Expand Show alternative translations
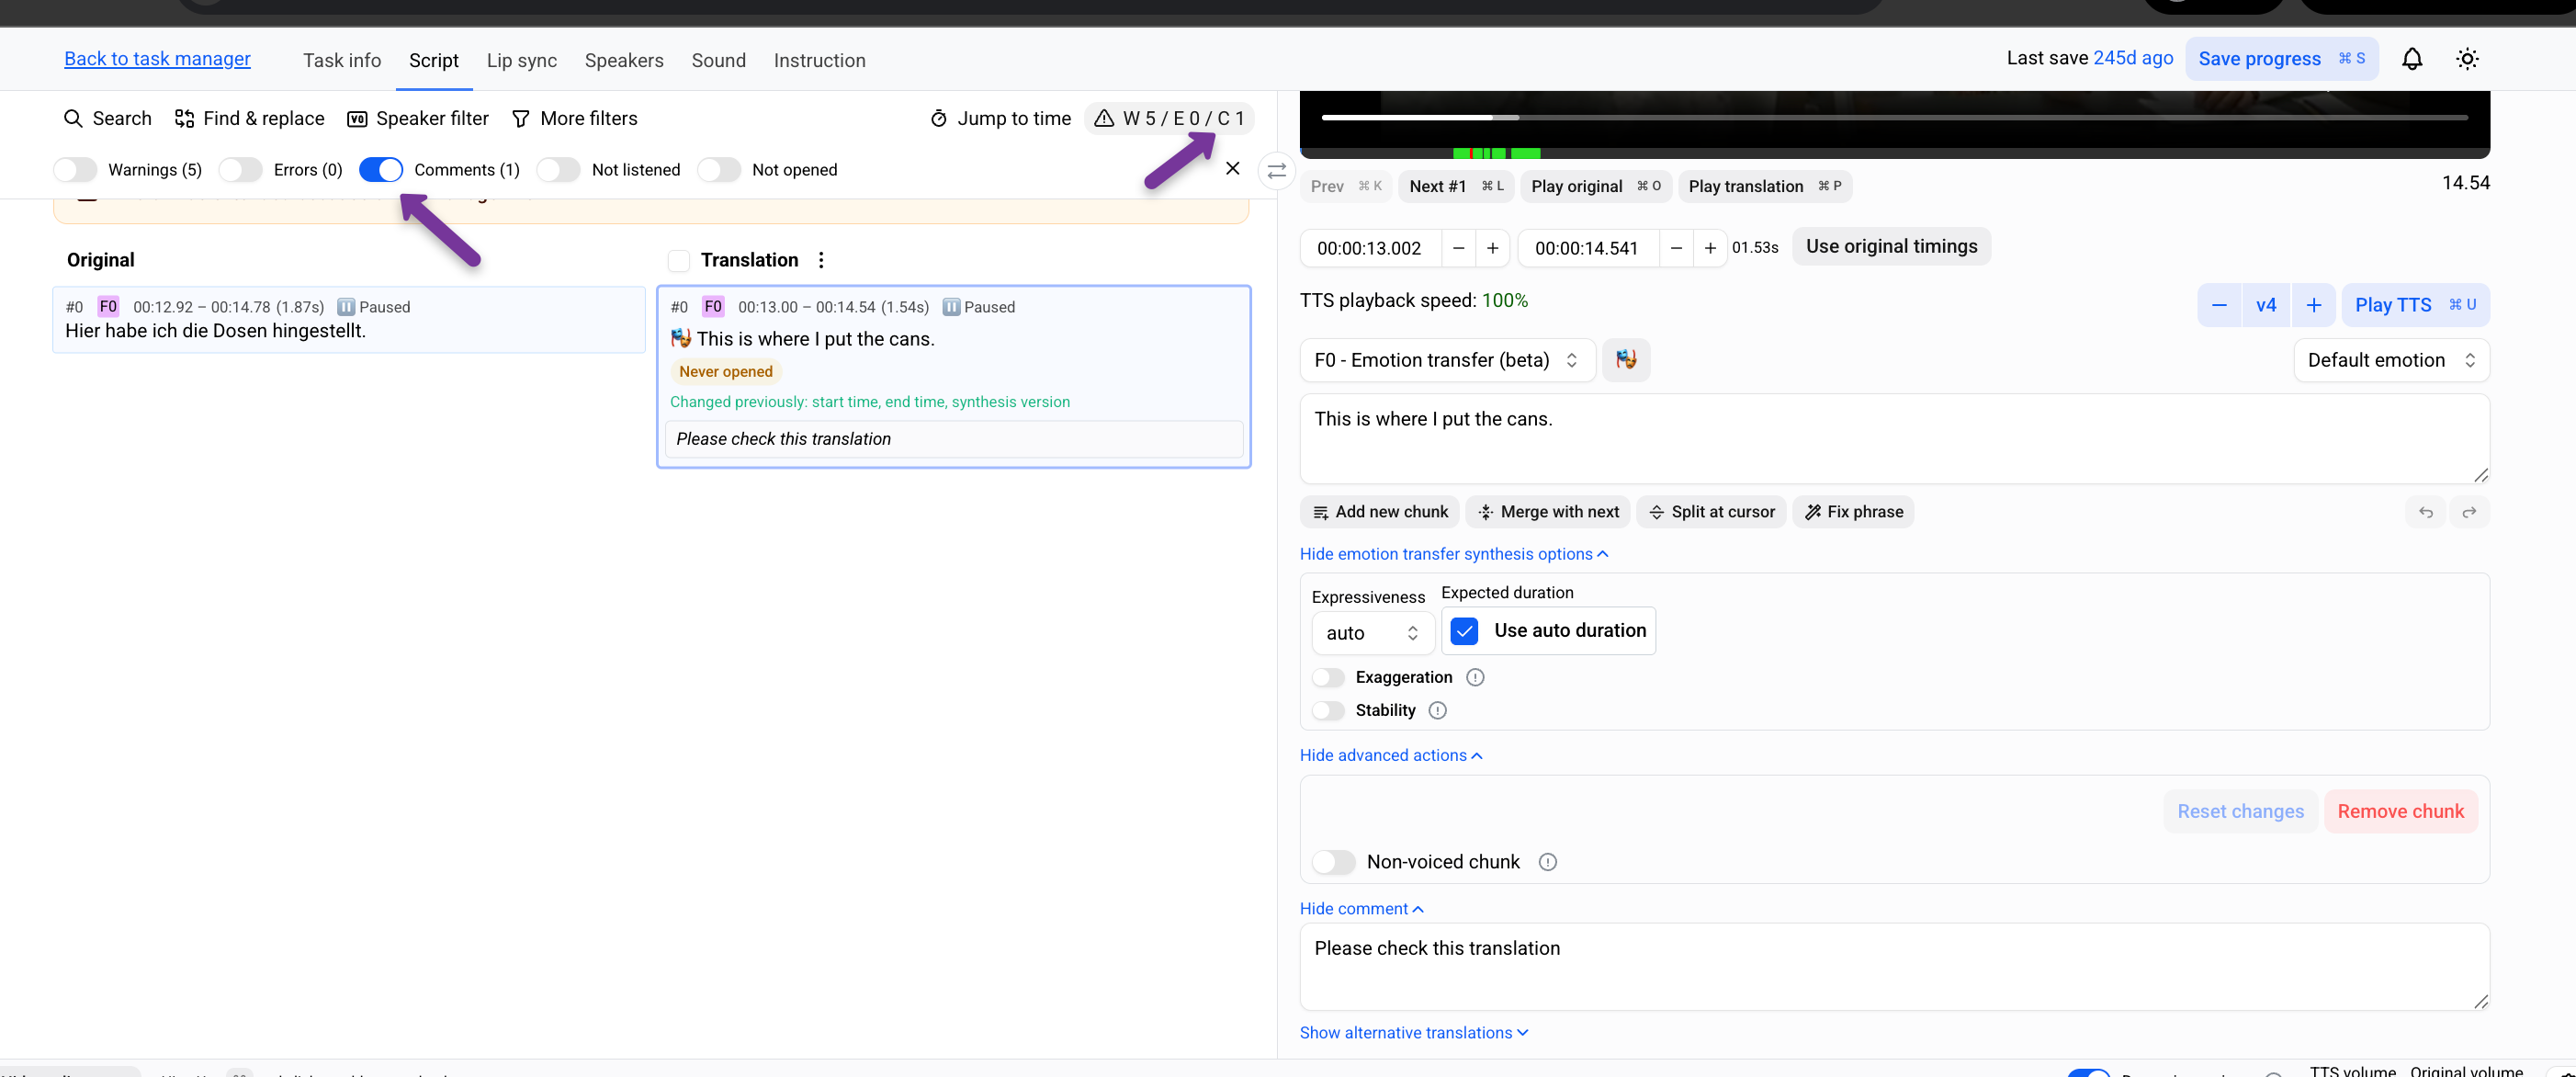The image size is (2576, 1077). click(x=1414, y=1033)
